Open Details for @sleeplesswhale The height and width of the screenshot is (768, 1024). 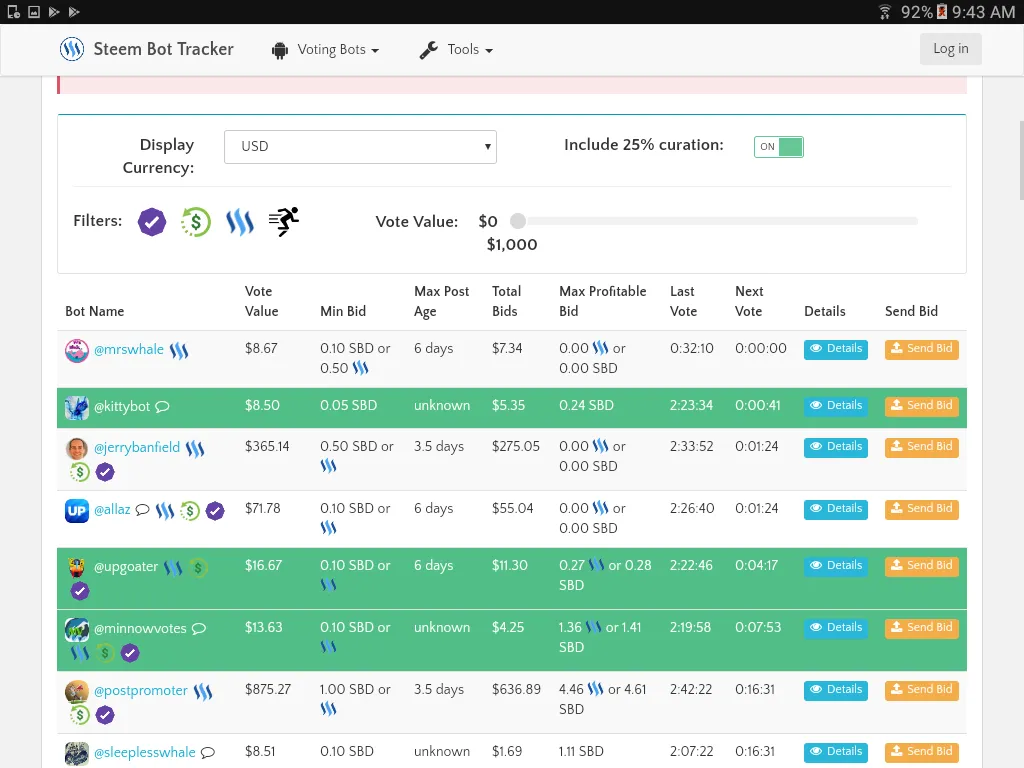(836, 752)
